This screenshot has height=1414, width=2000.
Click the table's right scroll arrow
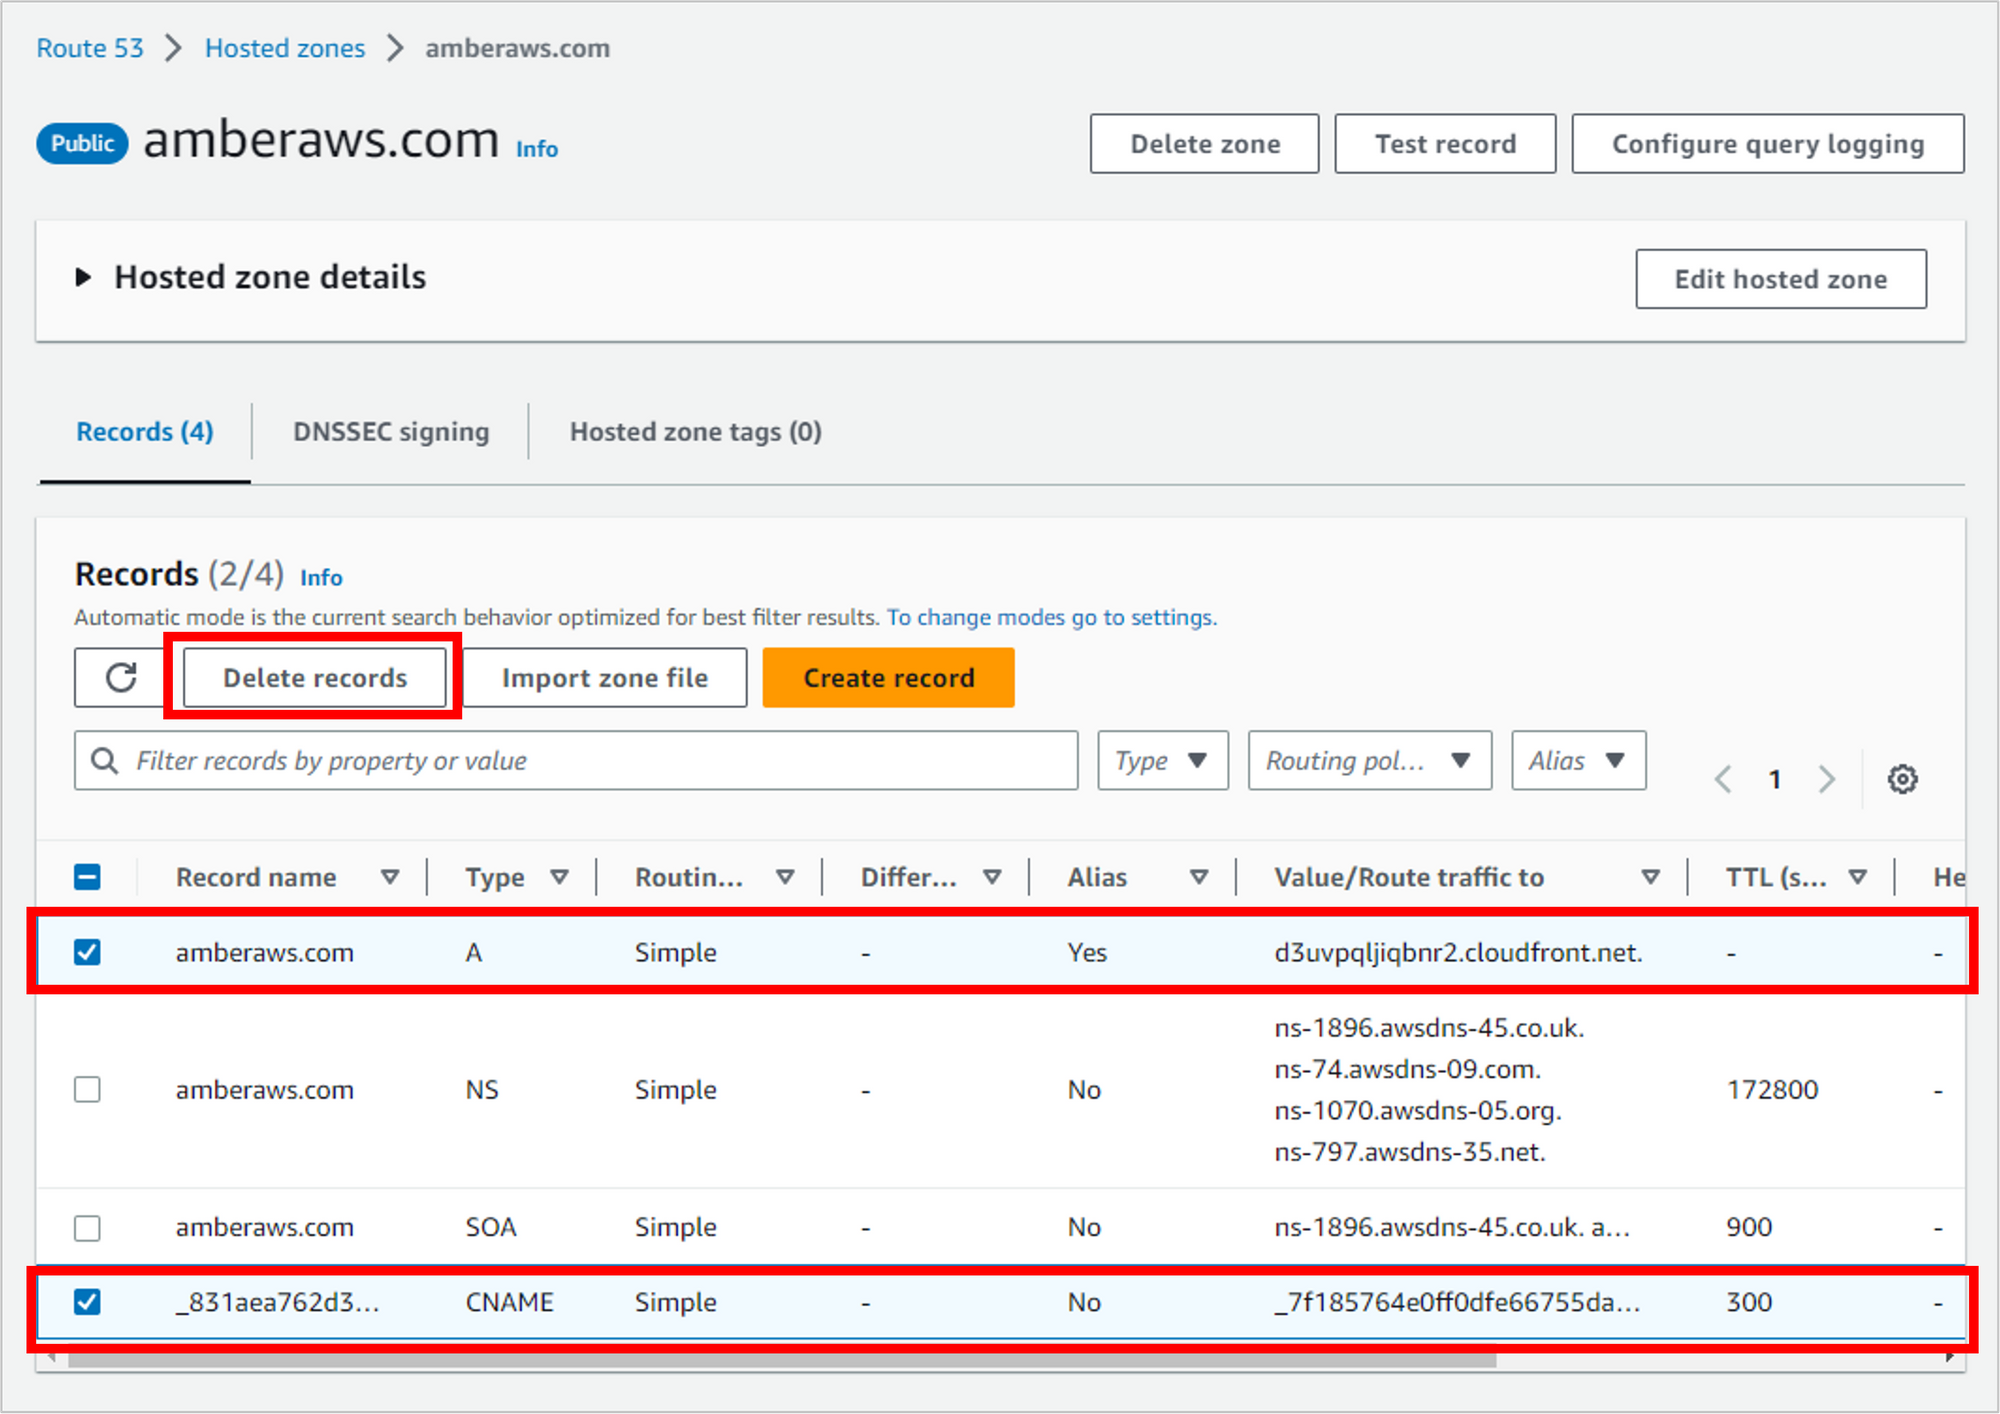pyautogui.click(x=1950, y=1358)
